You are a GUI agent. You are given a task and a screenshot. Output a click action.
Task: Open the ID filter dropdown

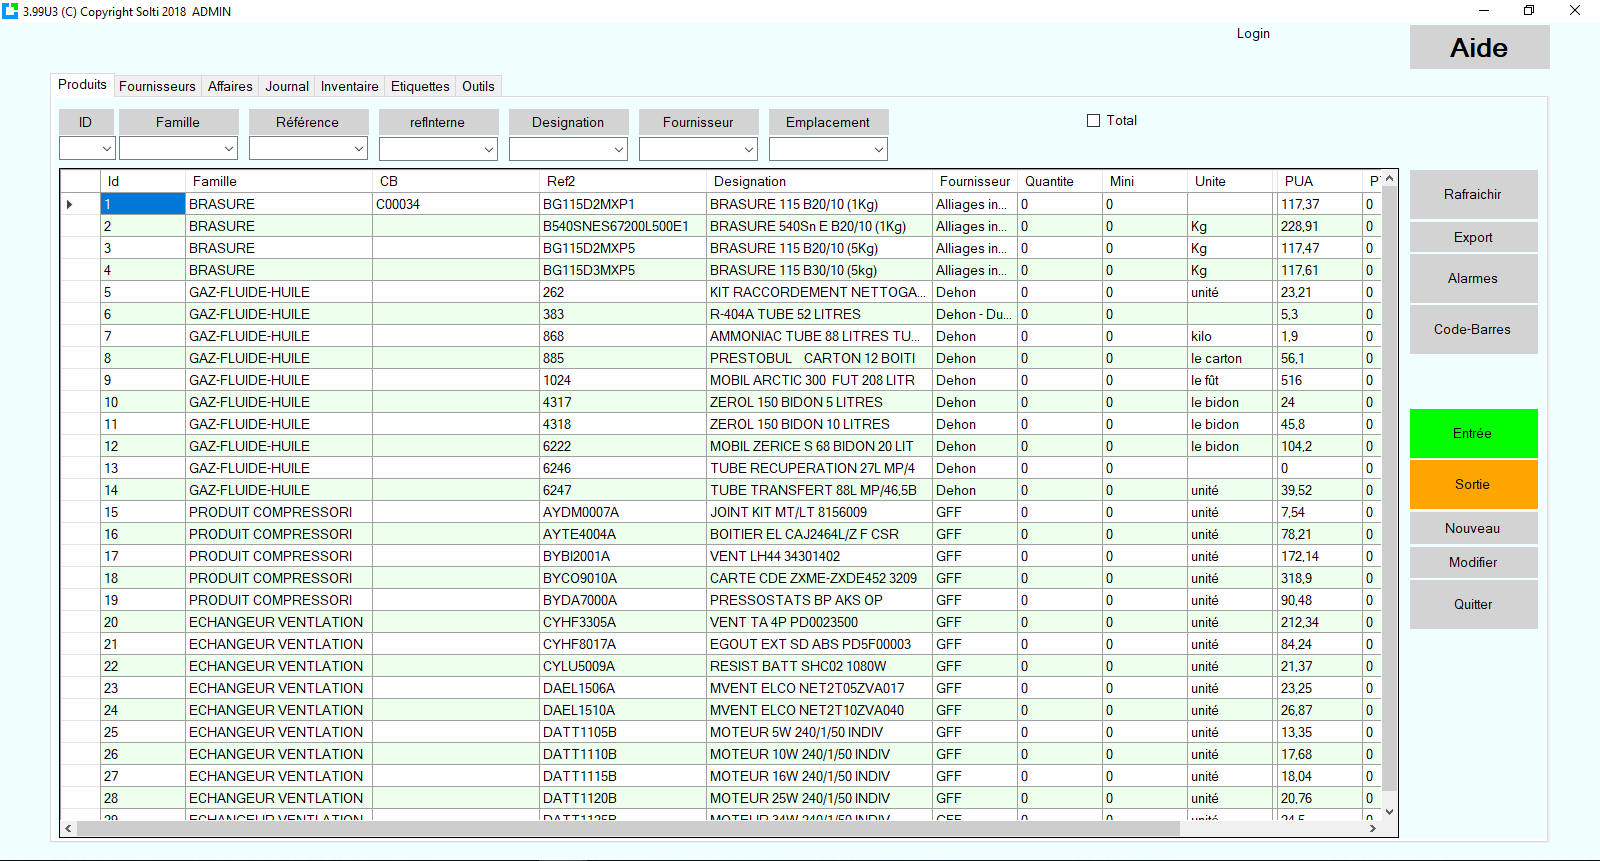click(x=107, y=149)
